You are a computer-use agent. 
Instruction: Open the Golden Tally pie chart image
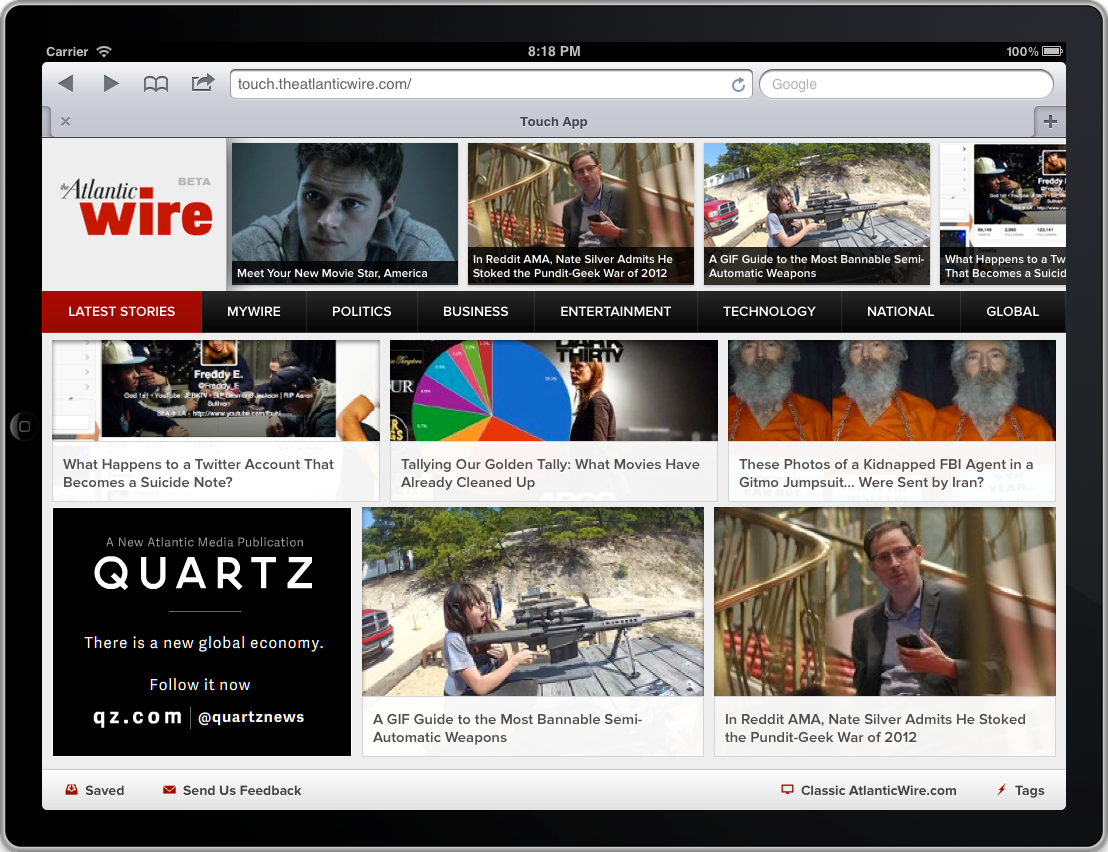point(554,391)
